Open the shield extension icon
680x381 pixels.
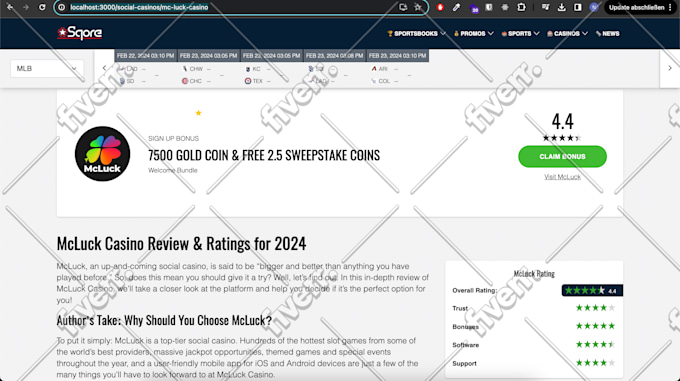tap(489, 7)
